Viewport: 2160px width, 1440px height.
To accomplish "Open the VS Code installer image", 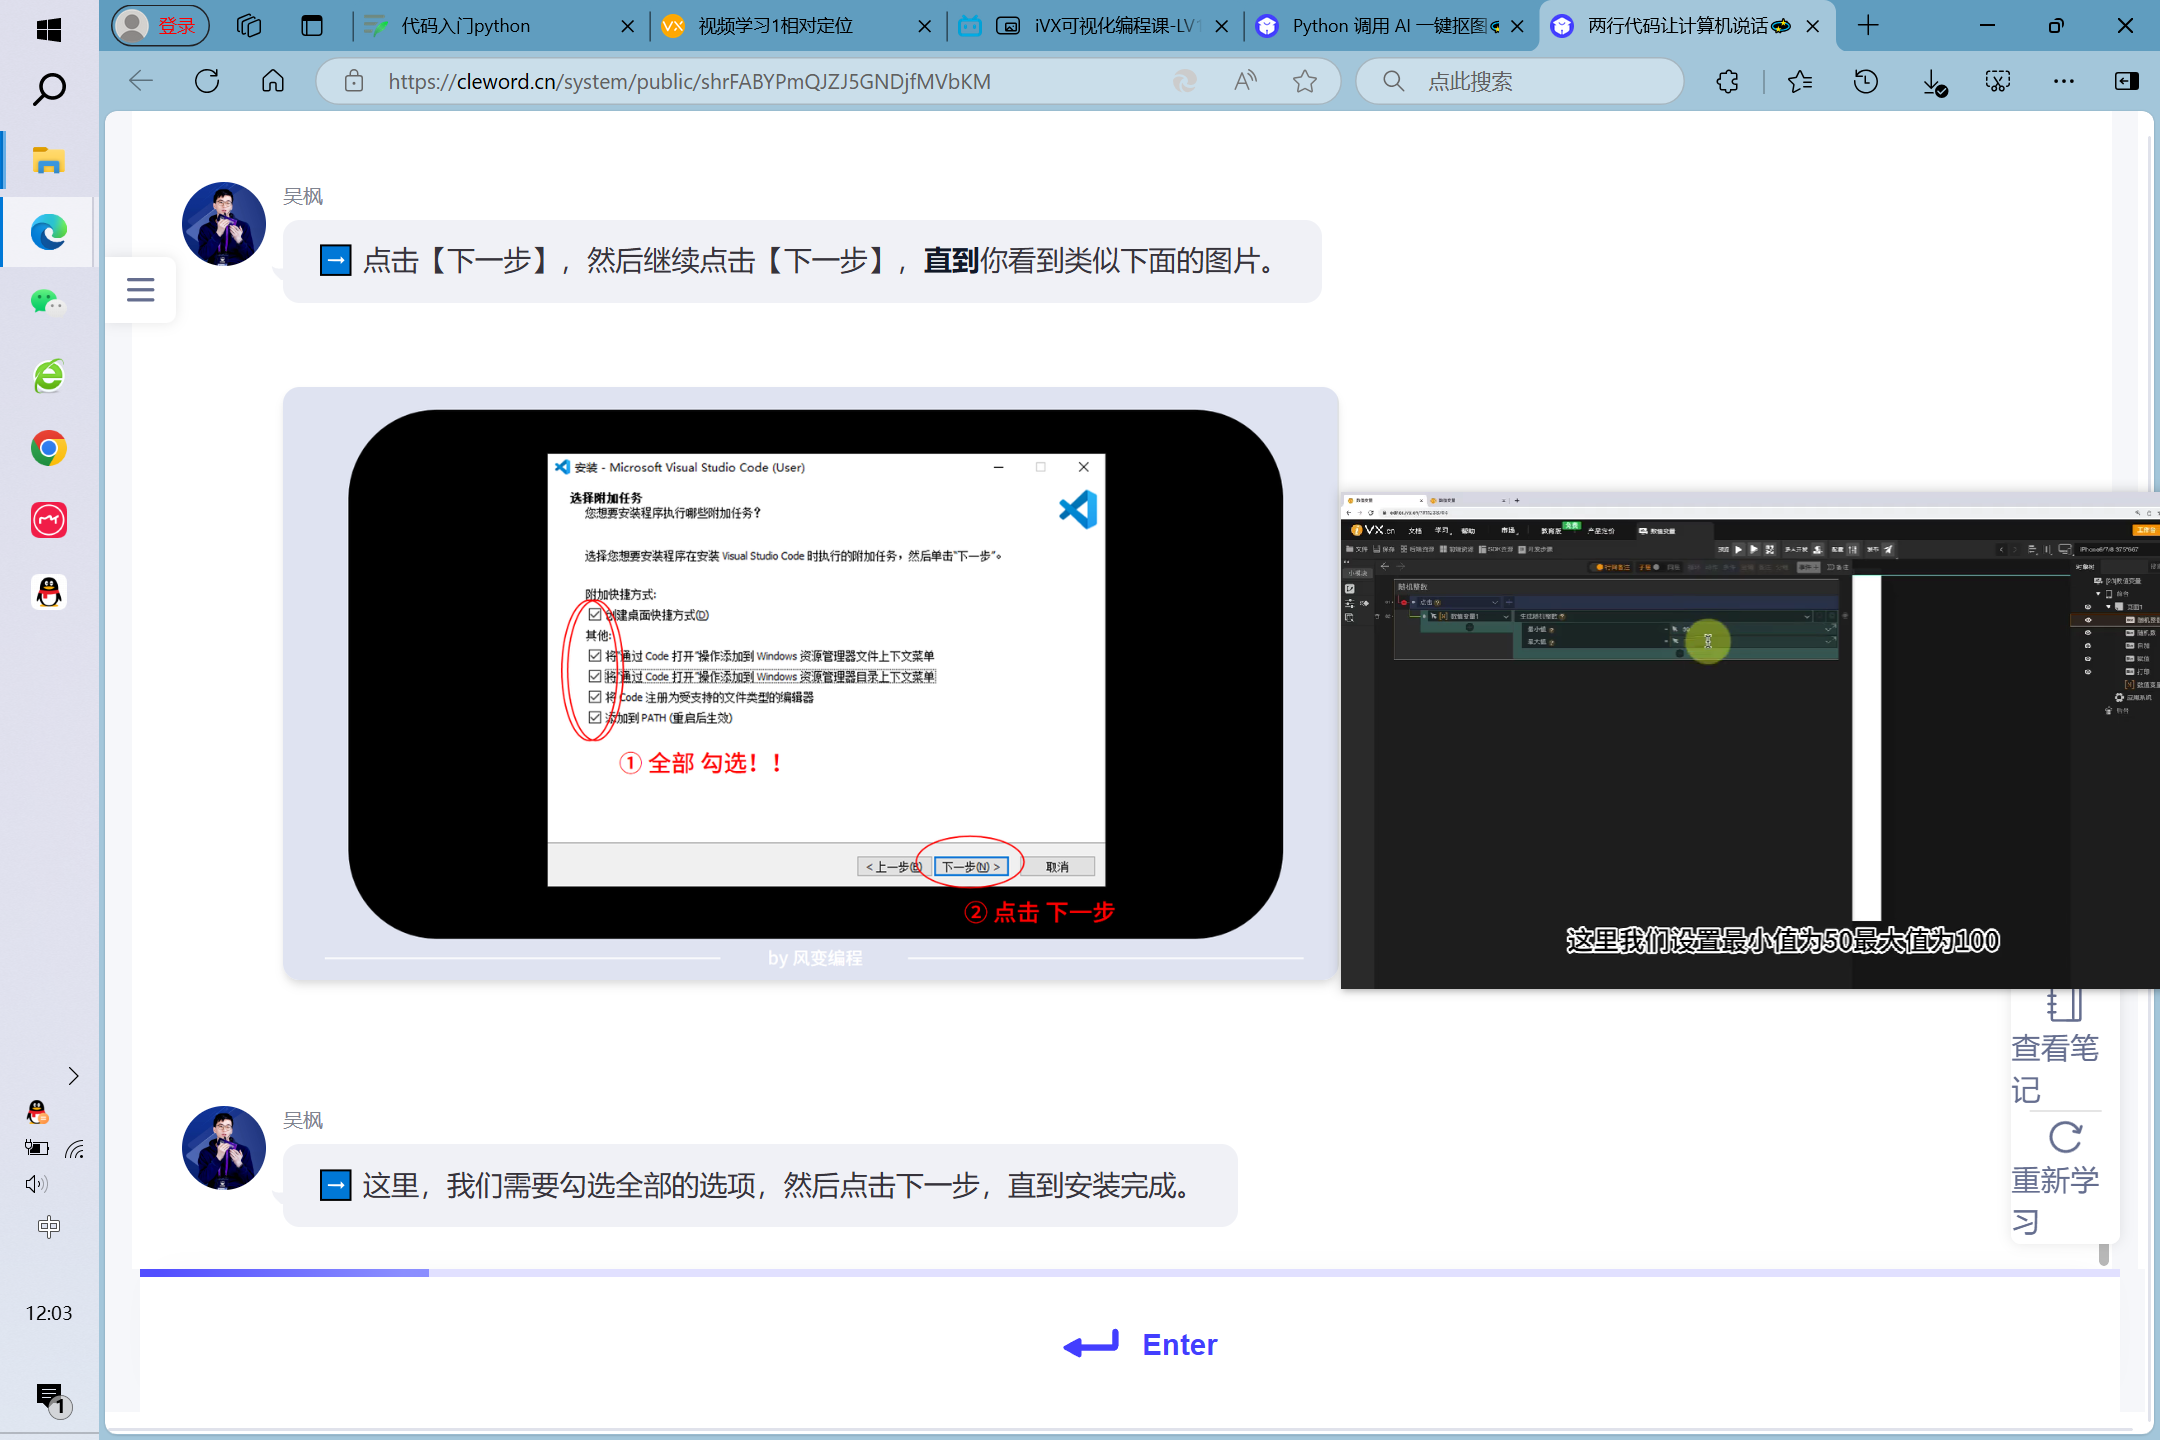I will [815, 674].
